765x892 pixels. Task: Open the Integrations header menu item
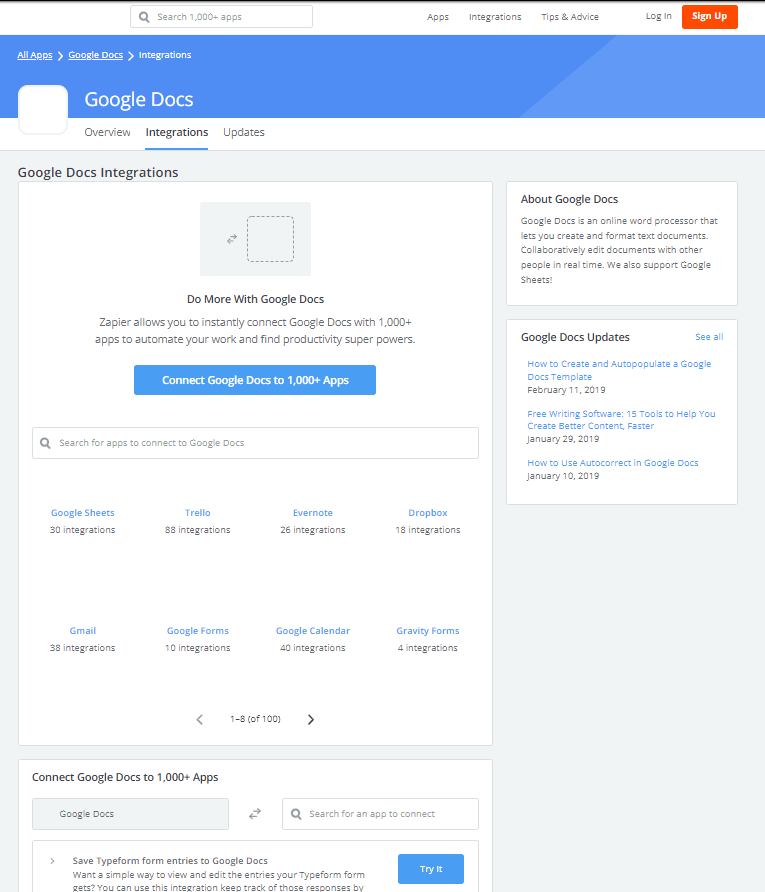coord(495,17)
